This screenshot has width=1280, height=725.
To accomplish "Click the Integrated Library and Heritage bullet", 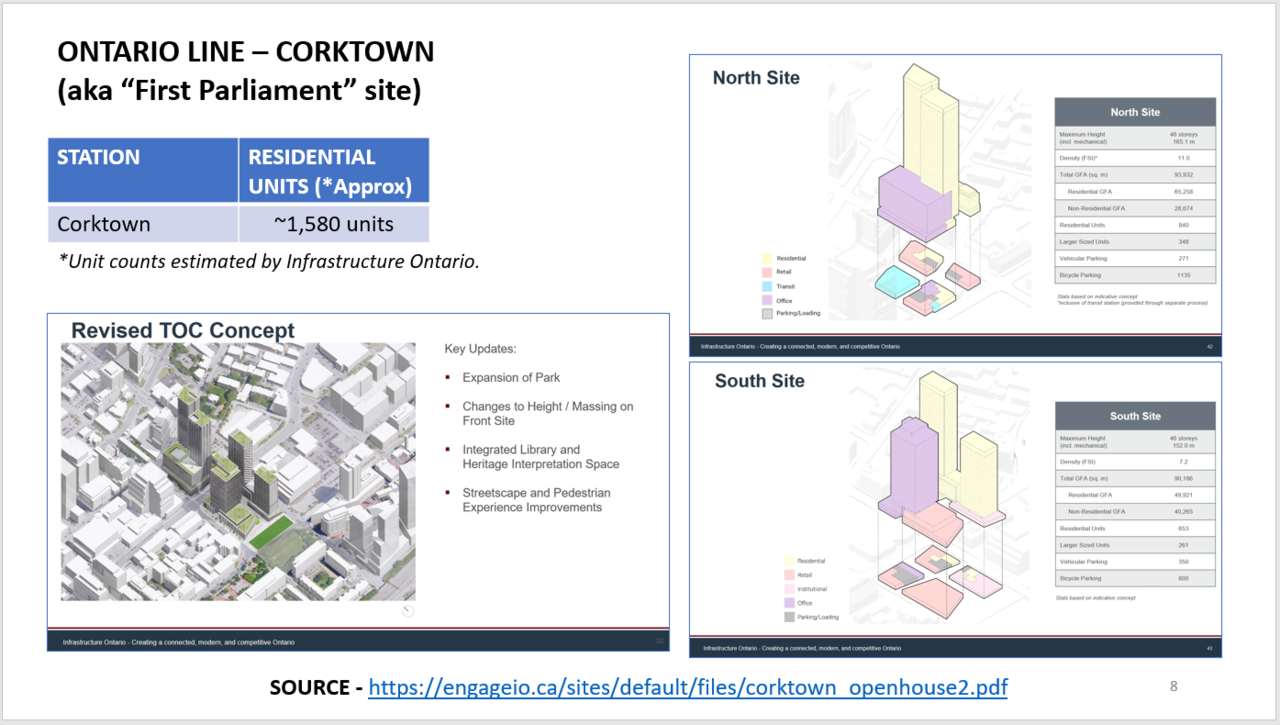I will coord(540,457).
